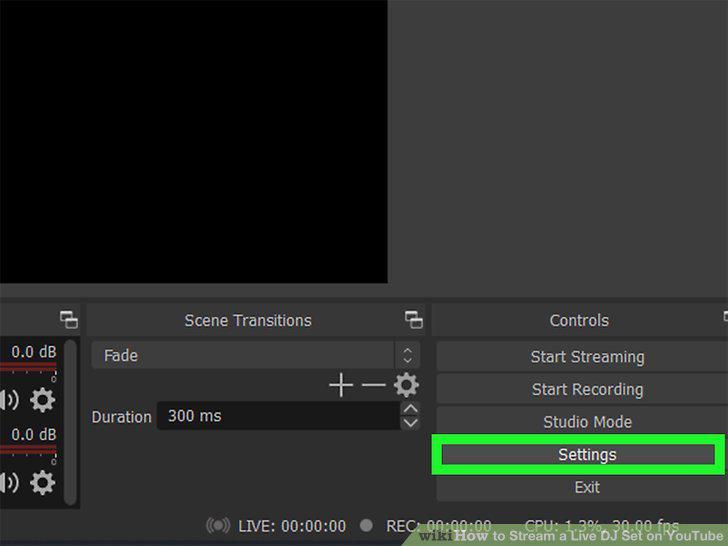Image resolution: width=728 pixels, height=546 pixels.
Task: Mute the lower audio channel speaker
Action: tap(9, 482)
